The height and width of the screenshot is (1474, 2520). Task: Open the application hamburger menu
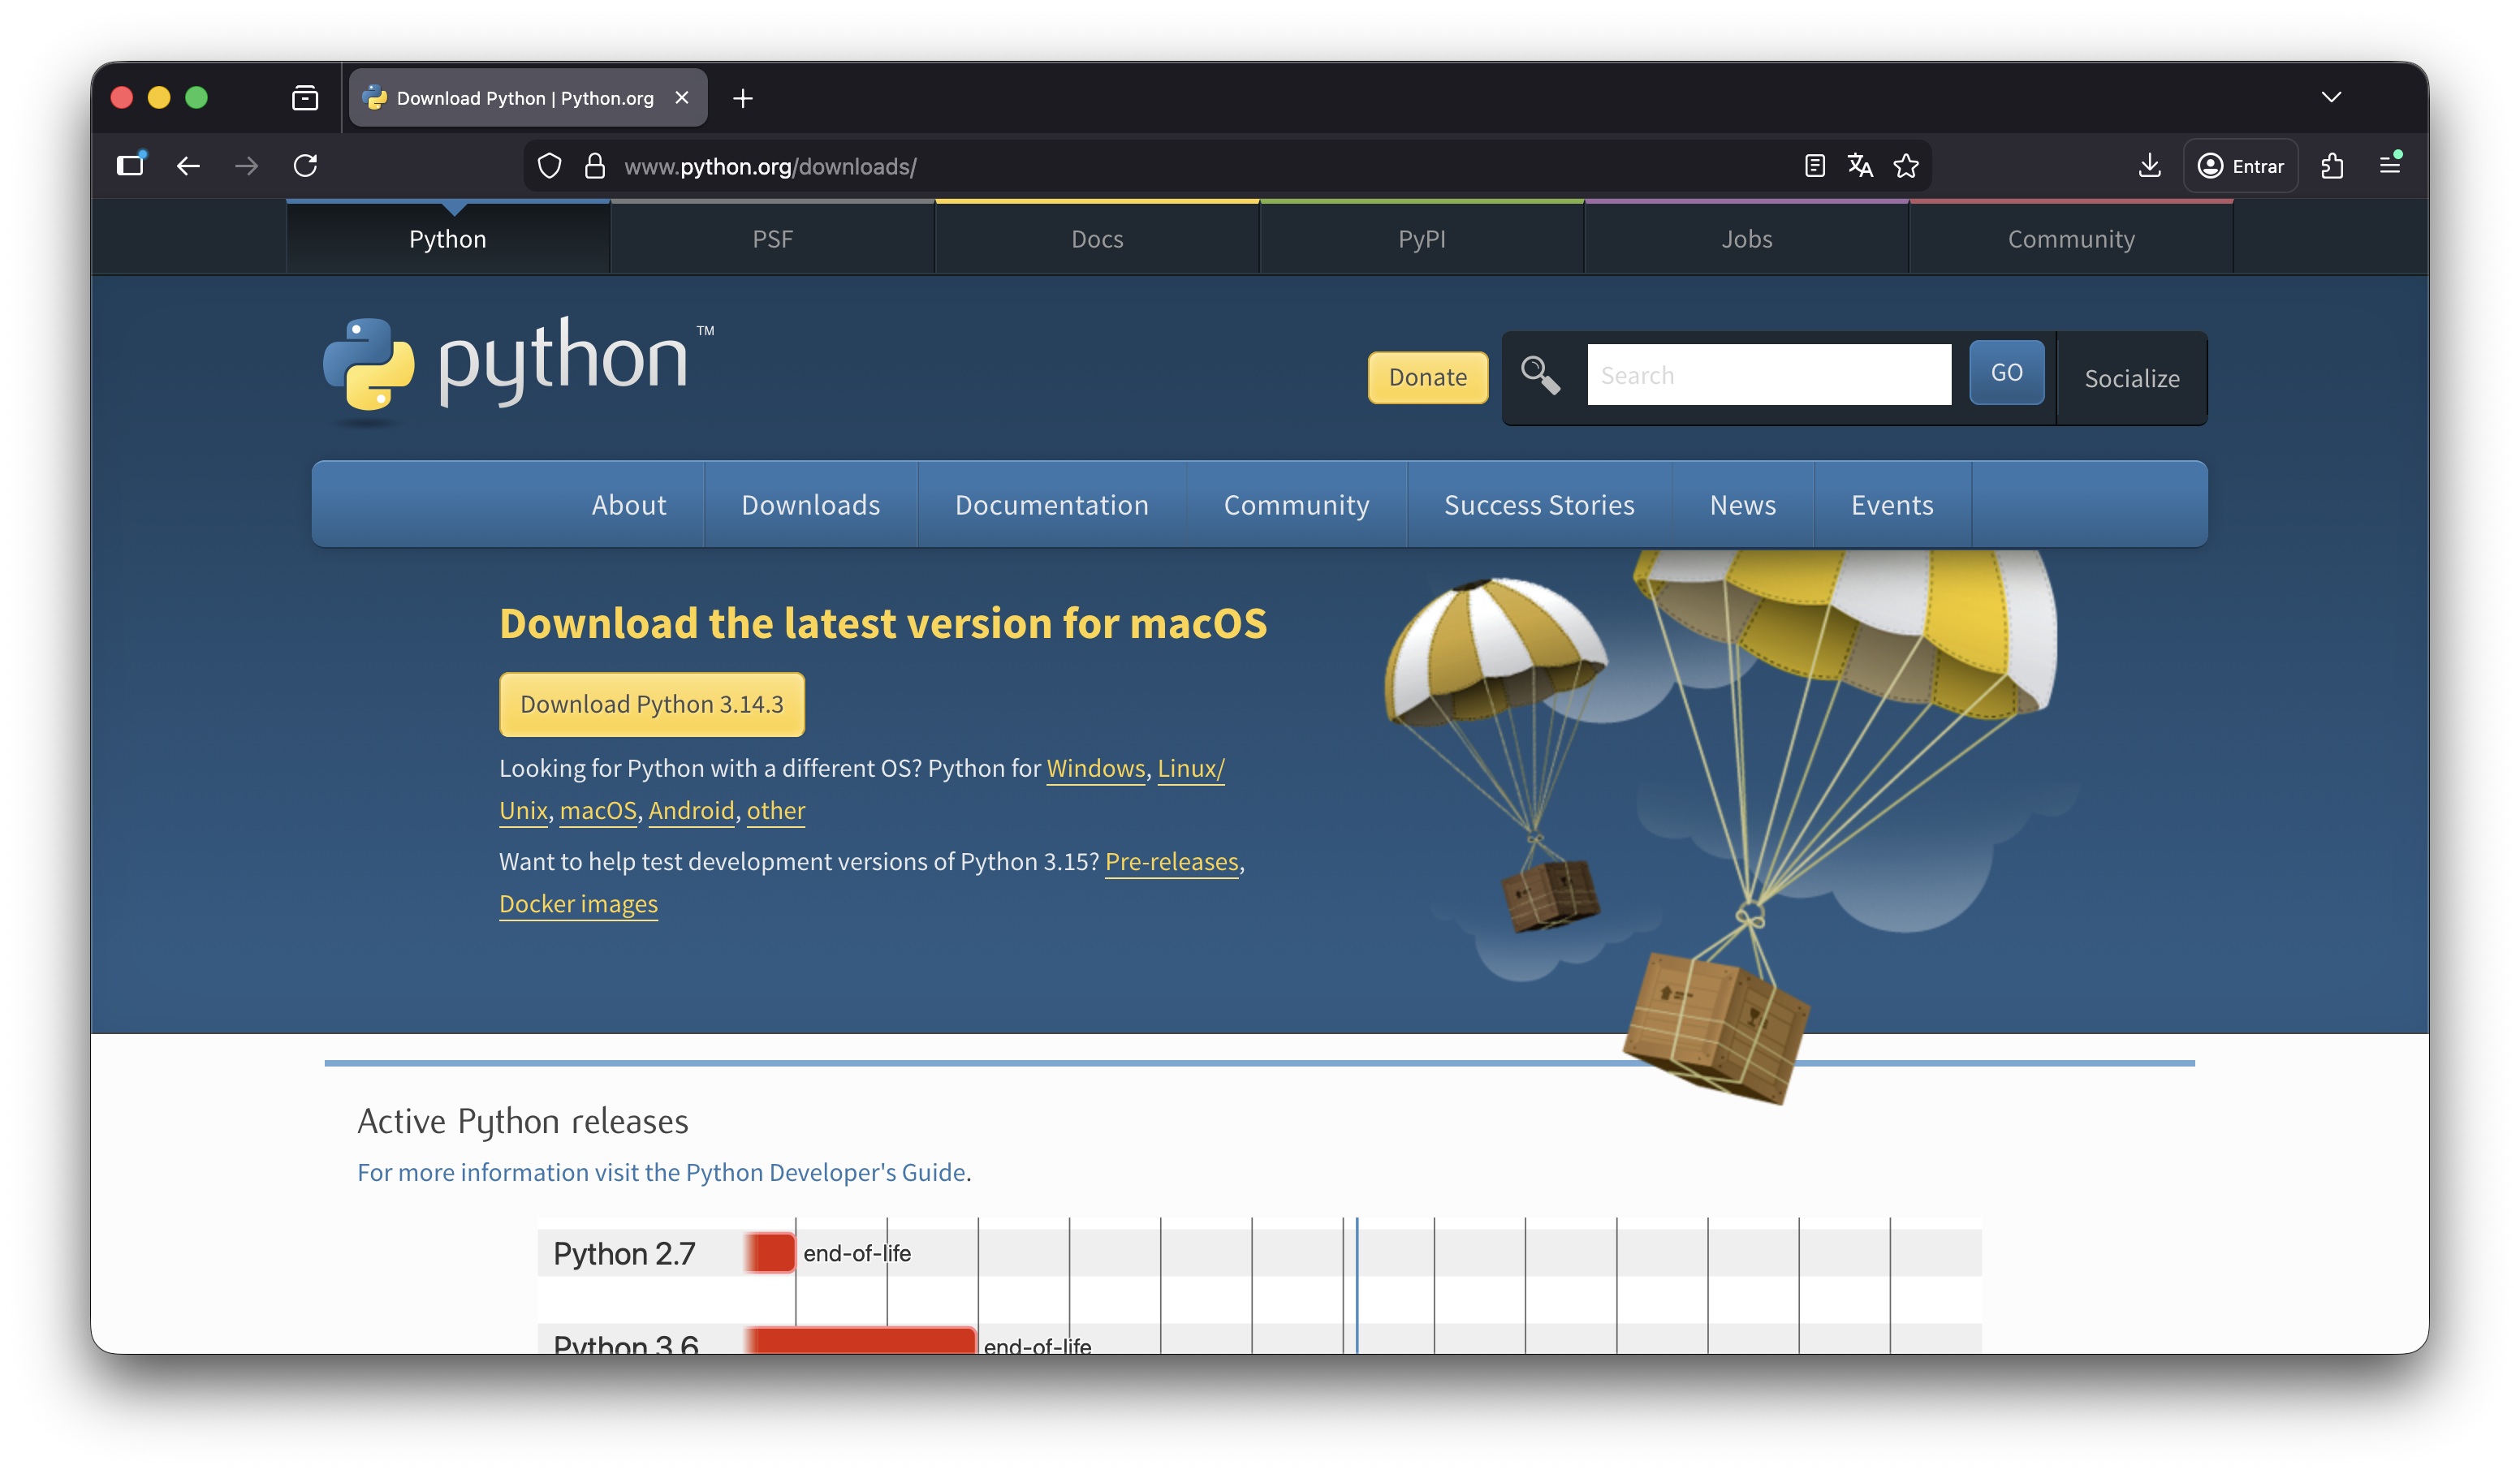(2390, 166)
